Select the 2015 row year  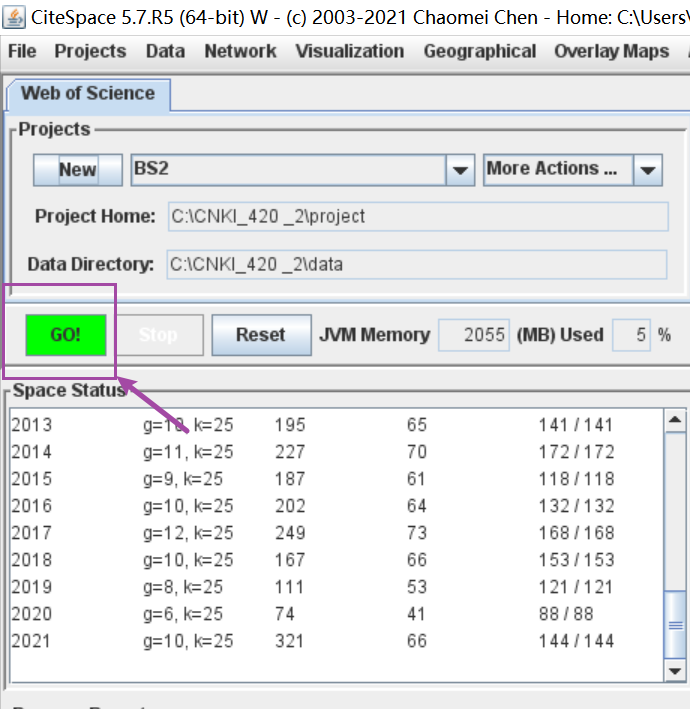[32, 479]
